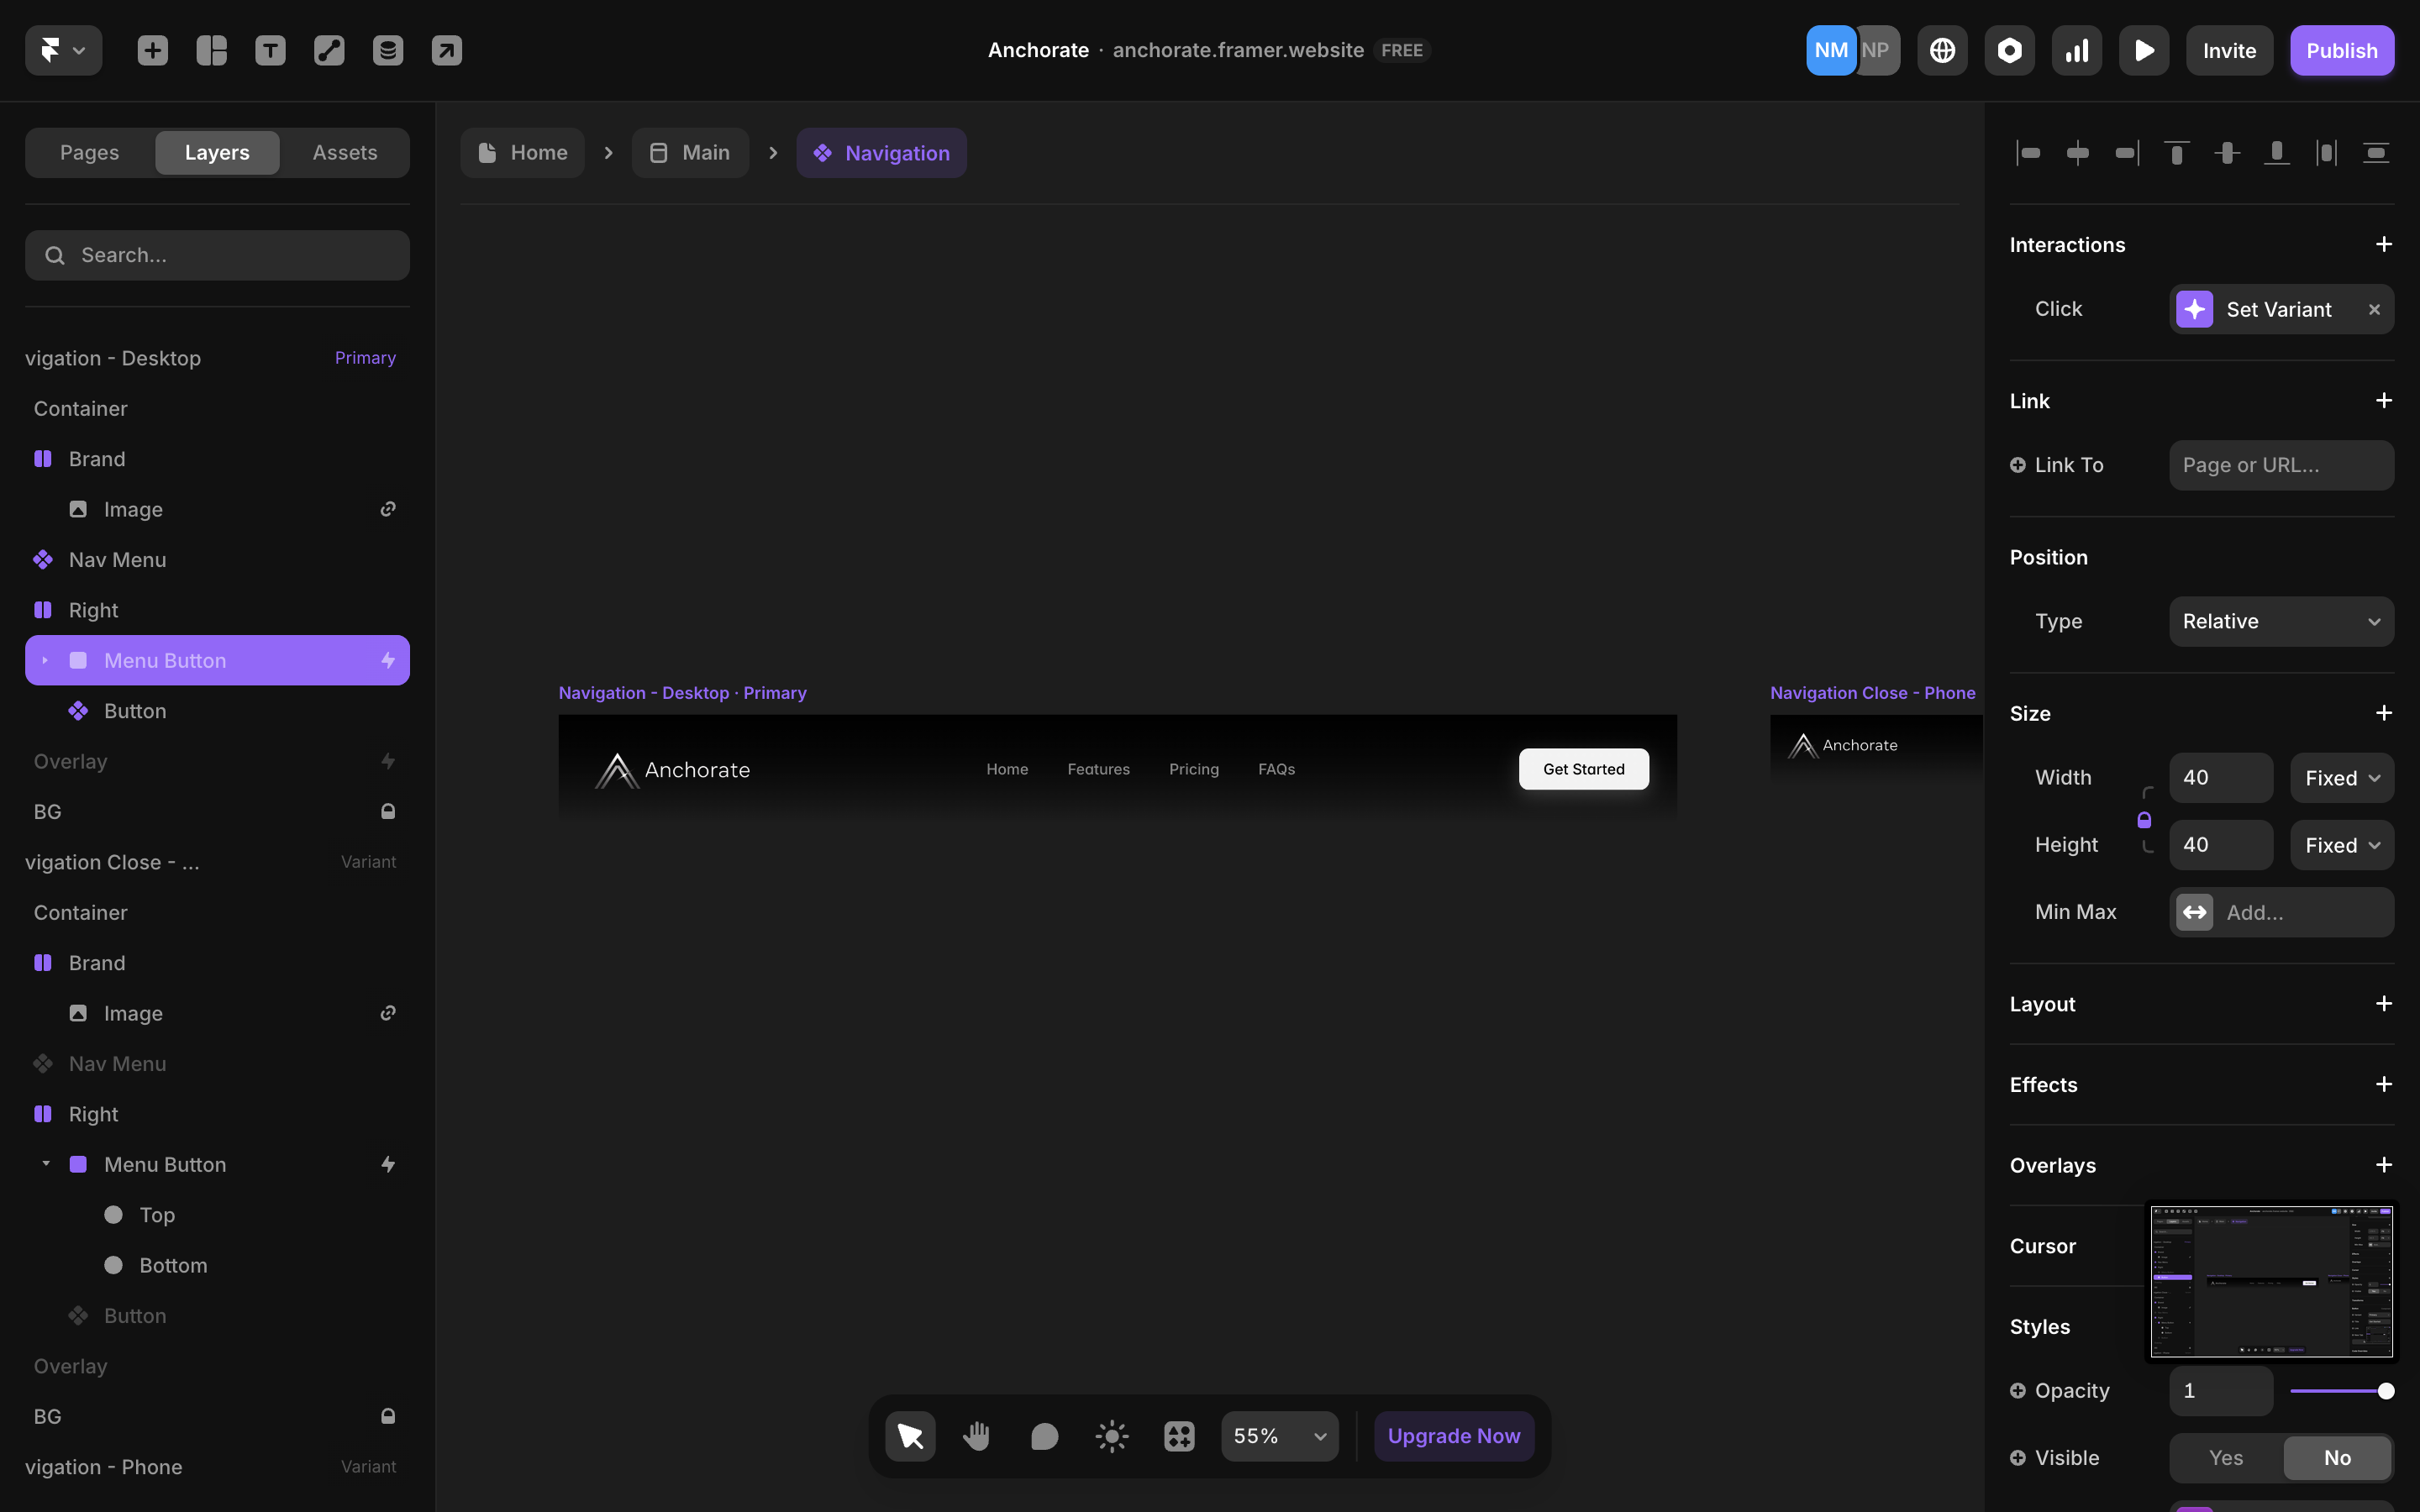Image resolution: width=2420 pixels, height=1512 pixels.
Task: Select the hand pan tool
Action: point(977,1436)
